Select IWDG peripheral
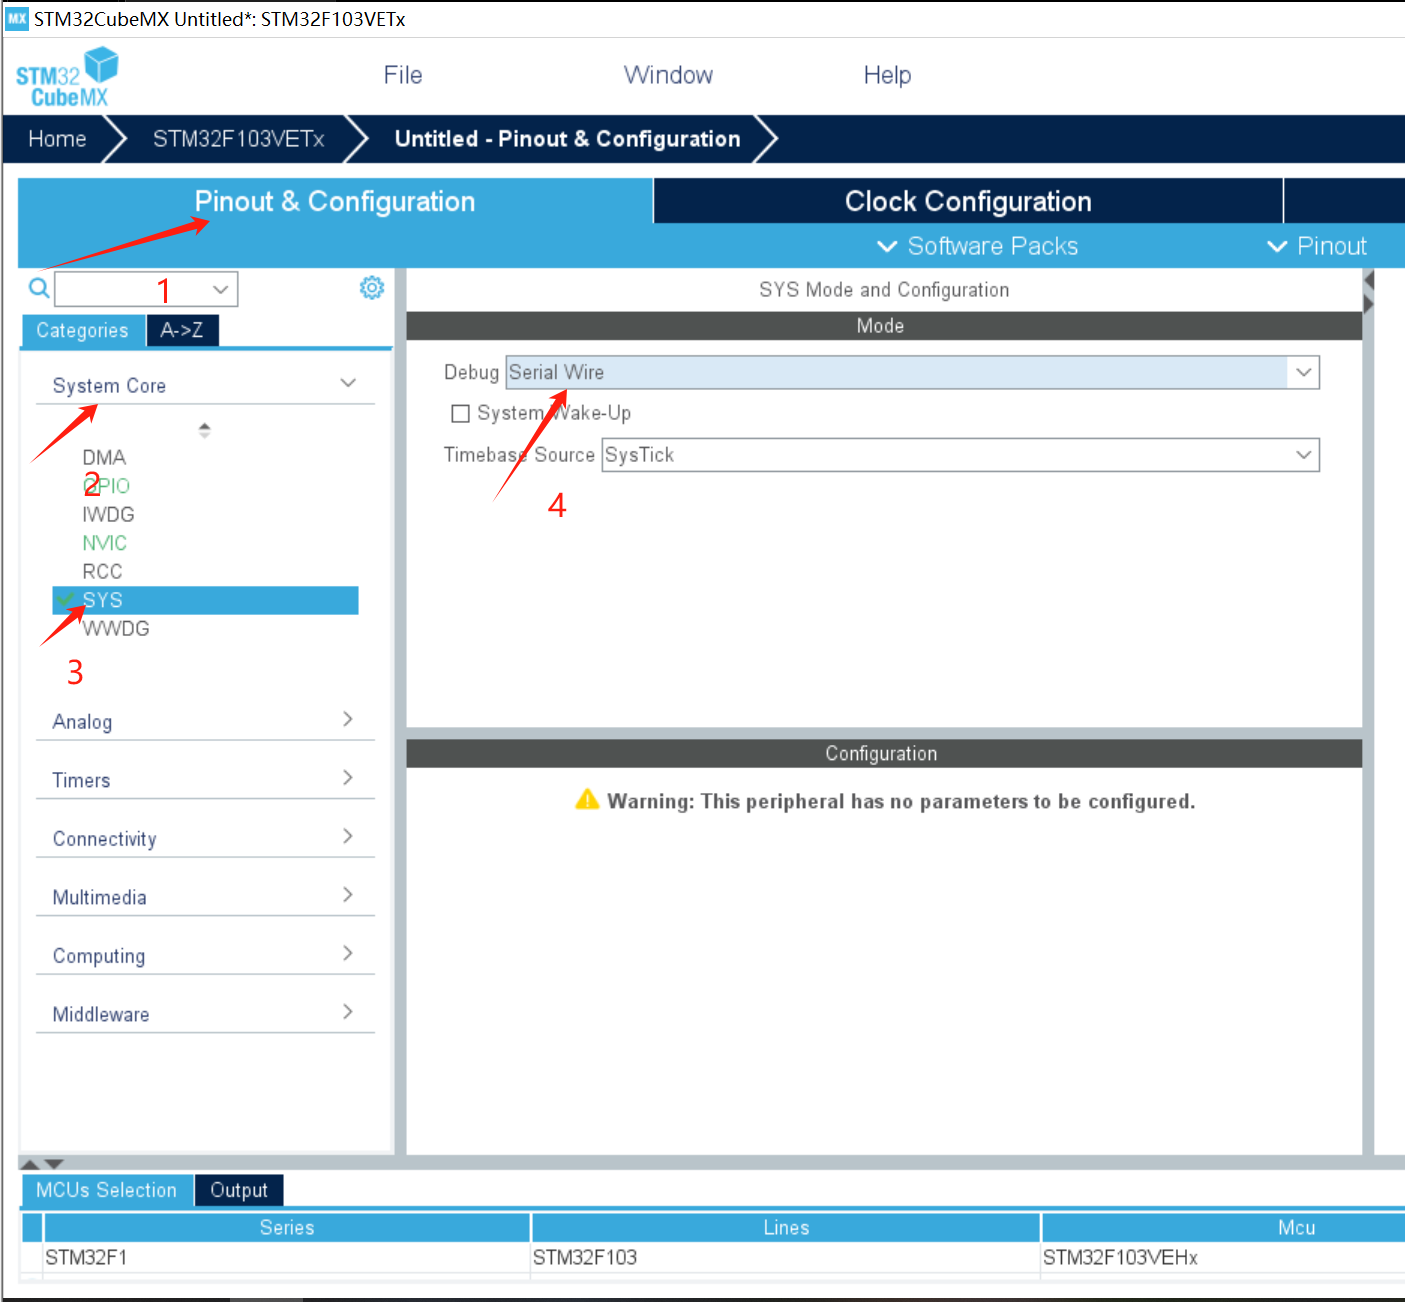 [108, 514]
